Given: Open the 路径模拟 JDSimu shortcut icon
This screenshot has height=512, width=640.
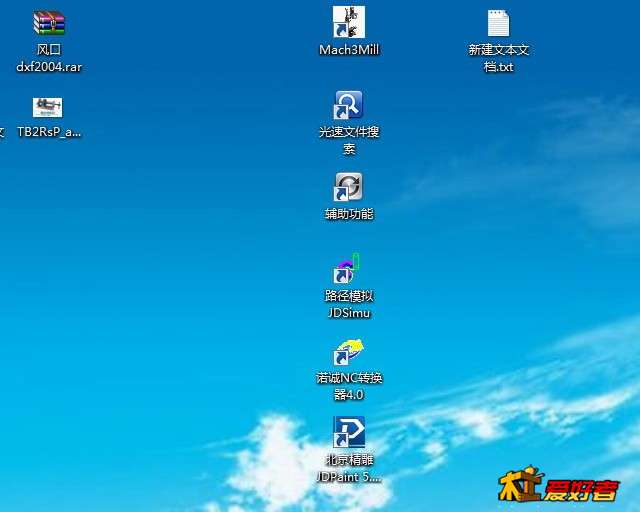Looking at the screenshot, I should click(x=347, y=268).
